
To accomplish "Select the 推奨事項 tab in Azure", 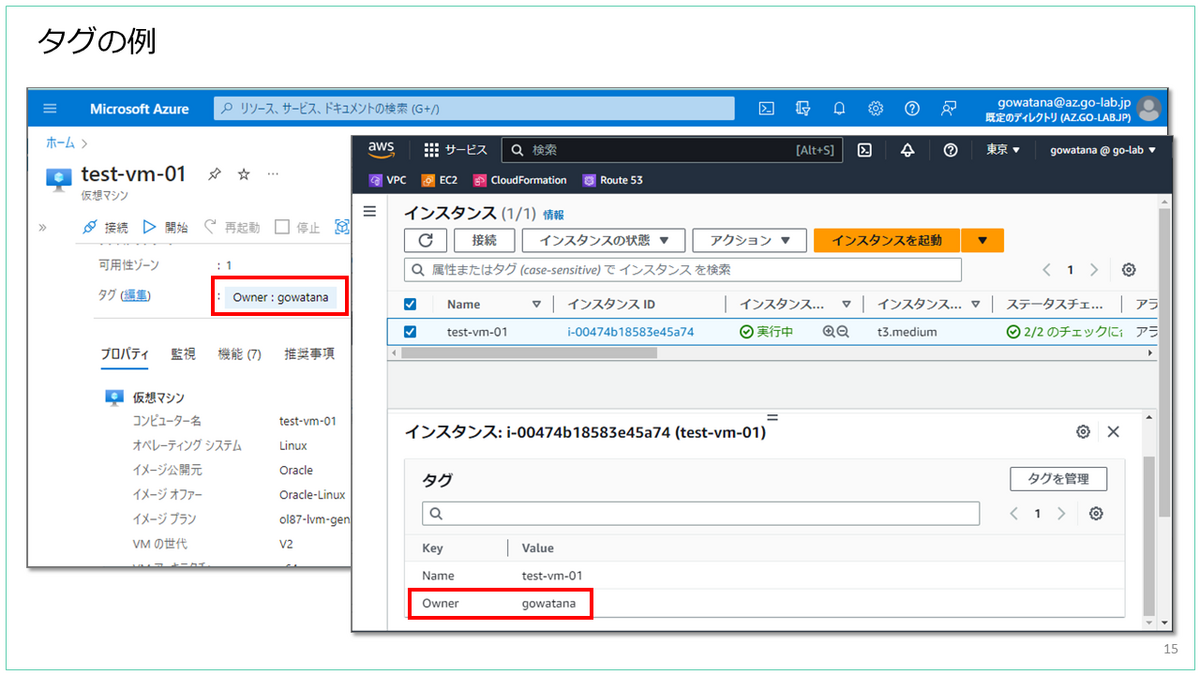I will [309, 354].
